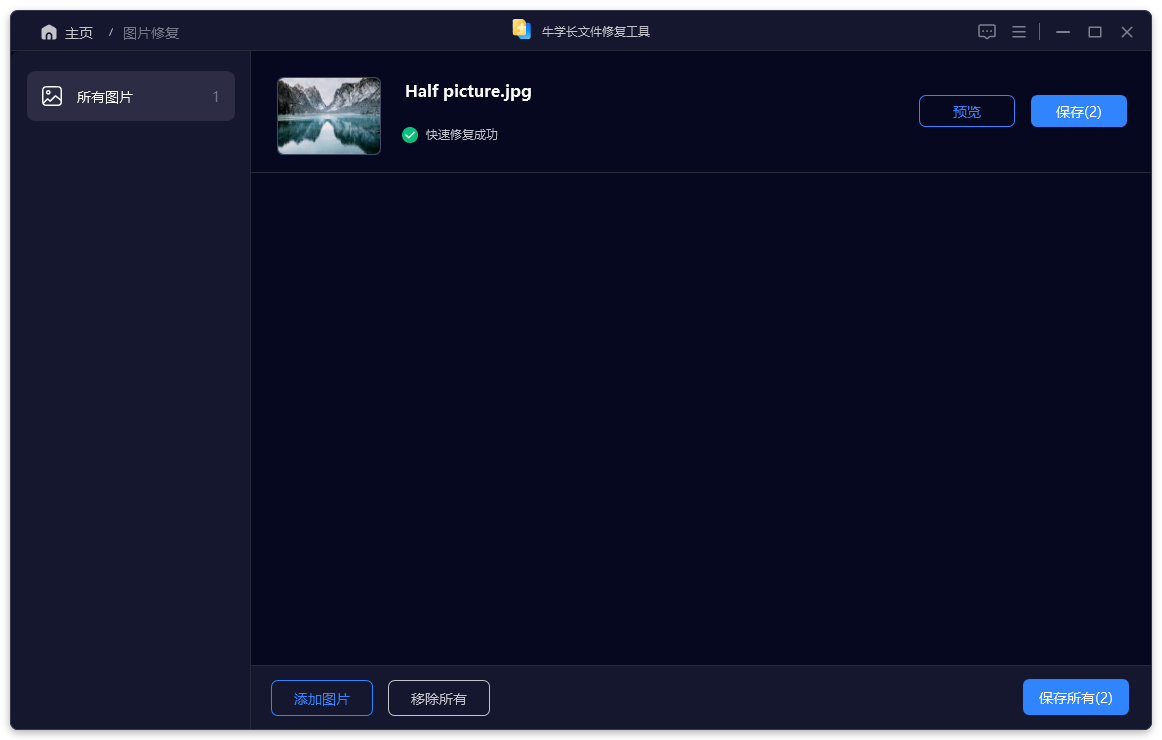Image resolution: width=1162 pixels, height=740 pixels.
Task: Click 保存所有(2) in the bottom bar
Action: [1075, 697]
